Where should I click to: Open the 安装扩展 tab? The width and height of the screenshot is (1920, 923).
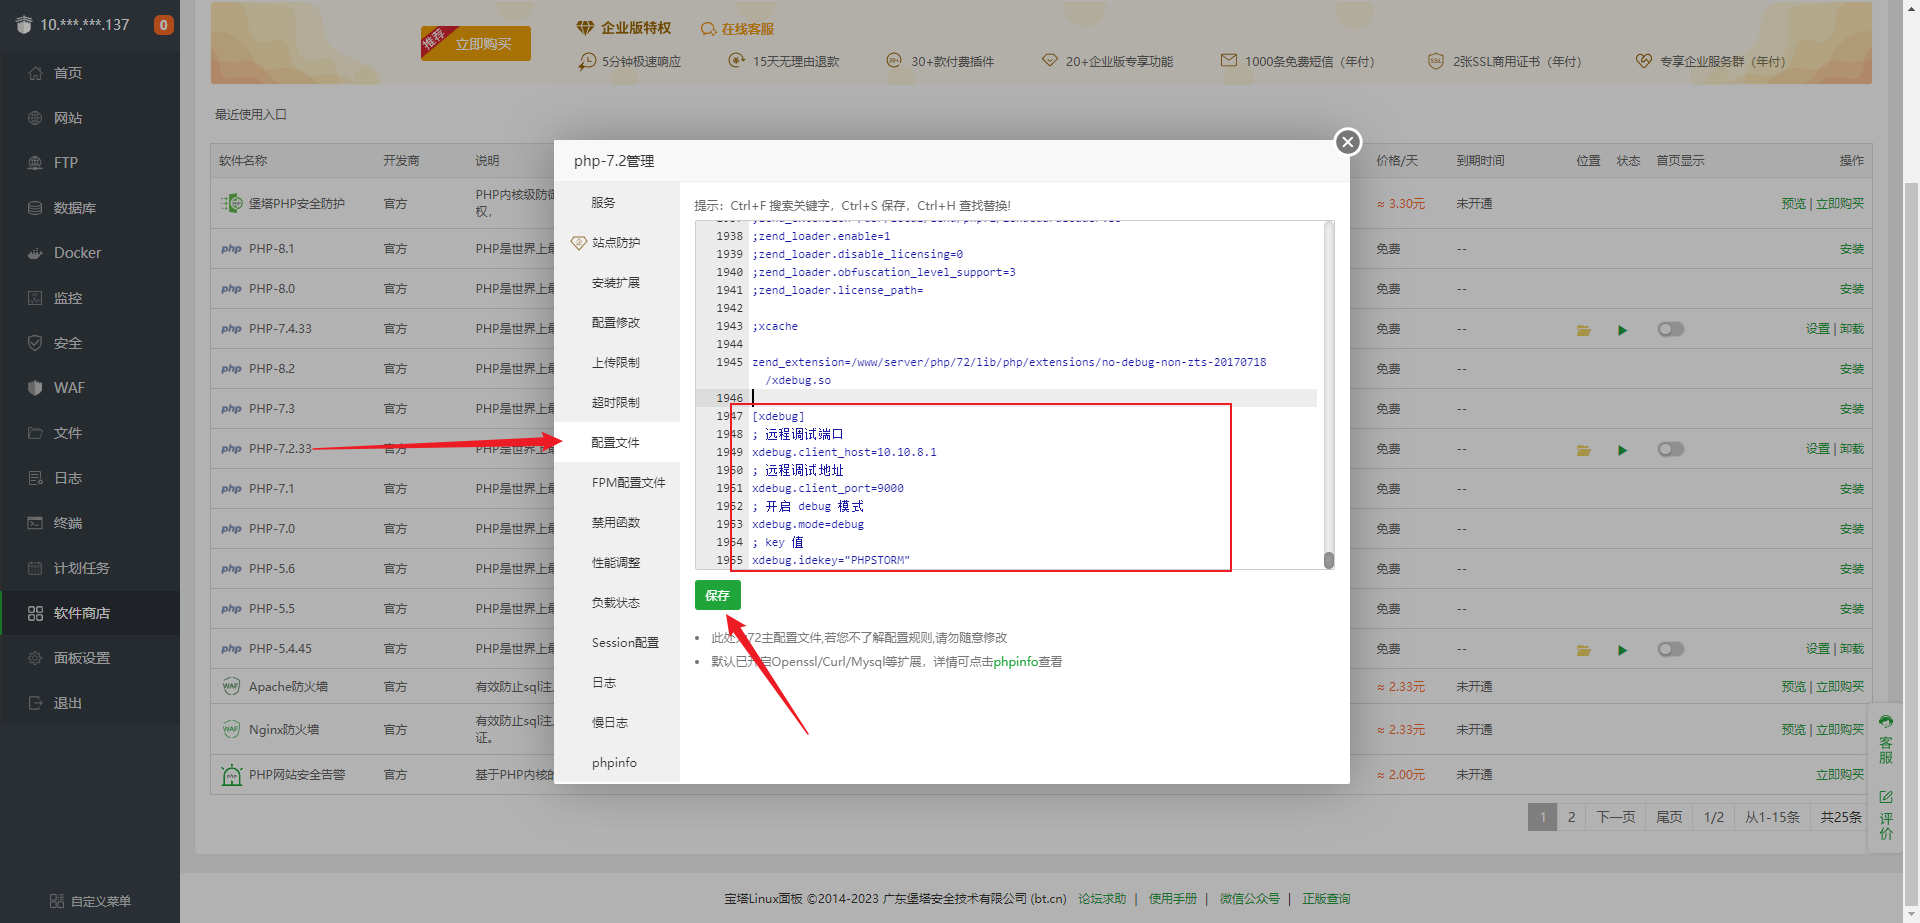click(x=617, y=282)
